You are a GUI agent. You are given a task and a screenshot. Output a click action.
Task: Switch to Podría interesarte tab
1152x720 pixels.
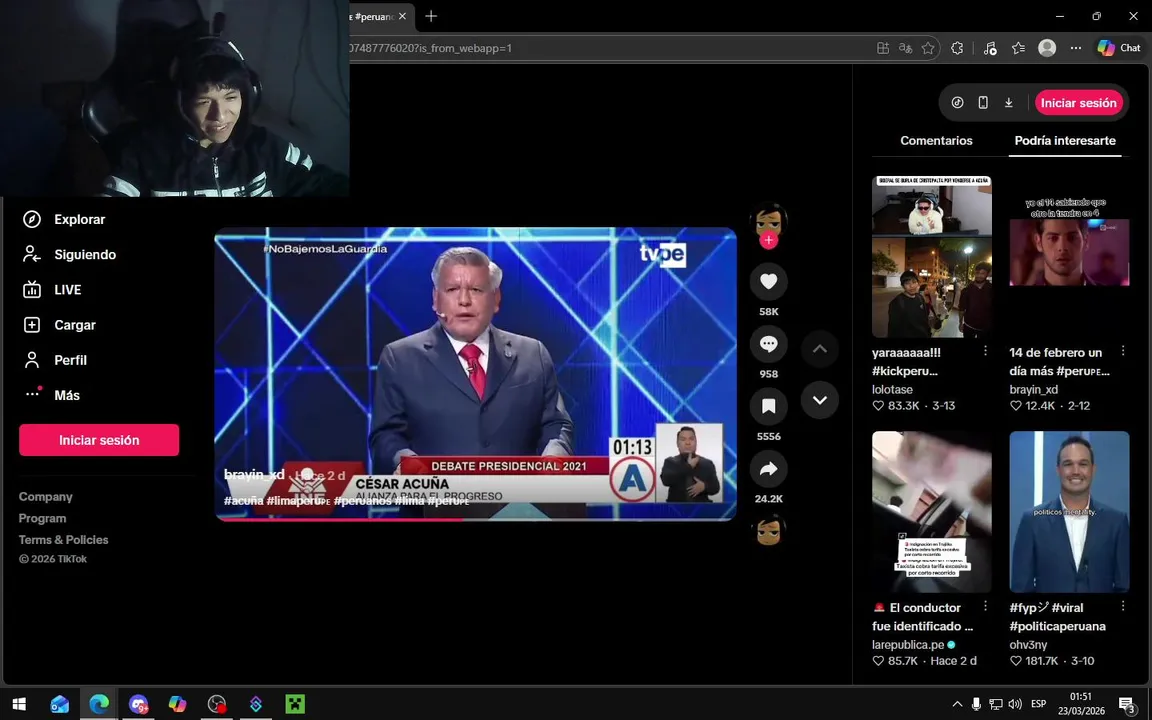tap(1065, 140)
